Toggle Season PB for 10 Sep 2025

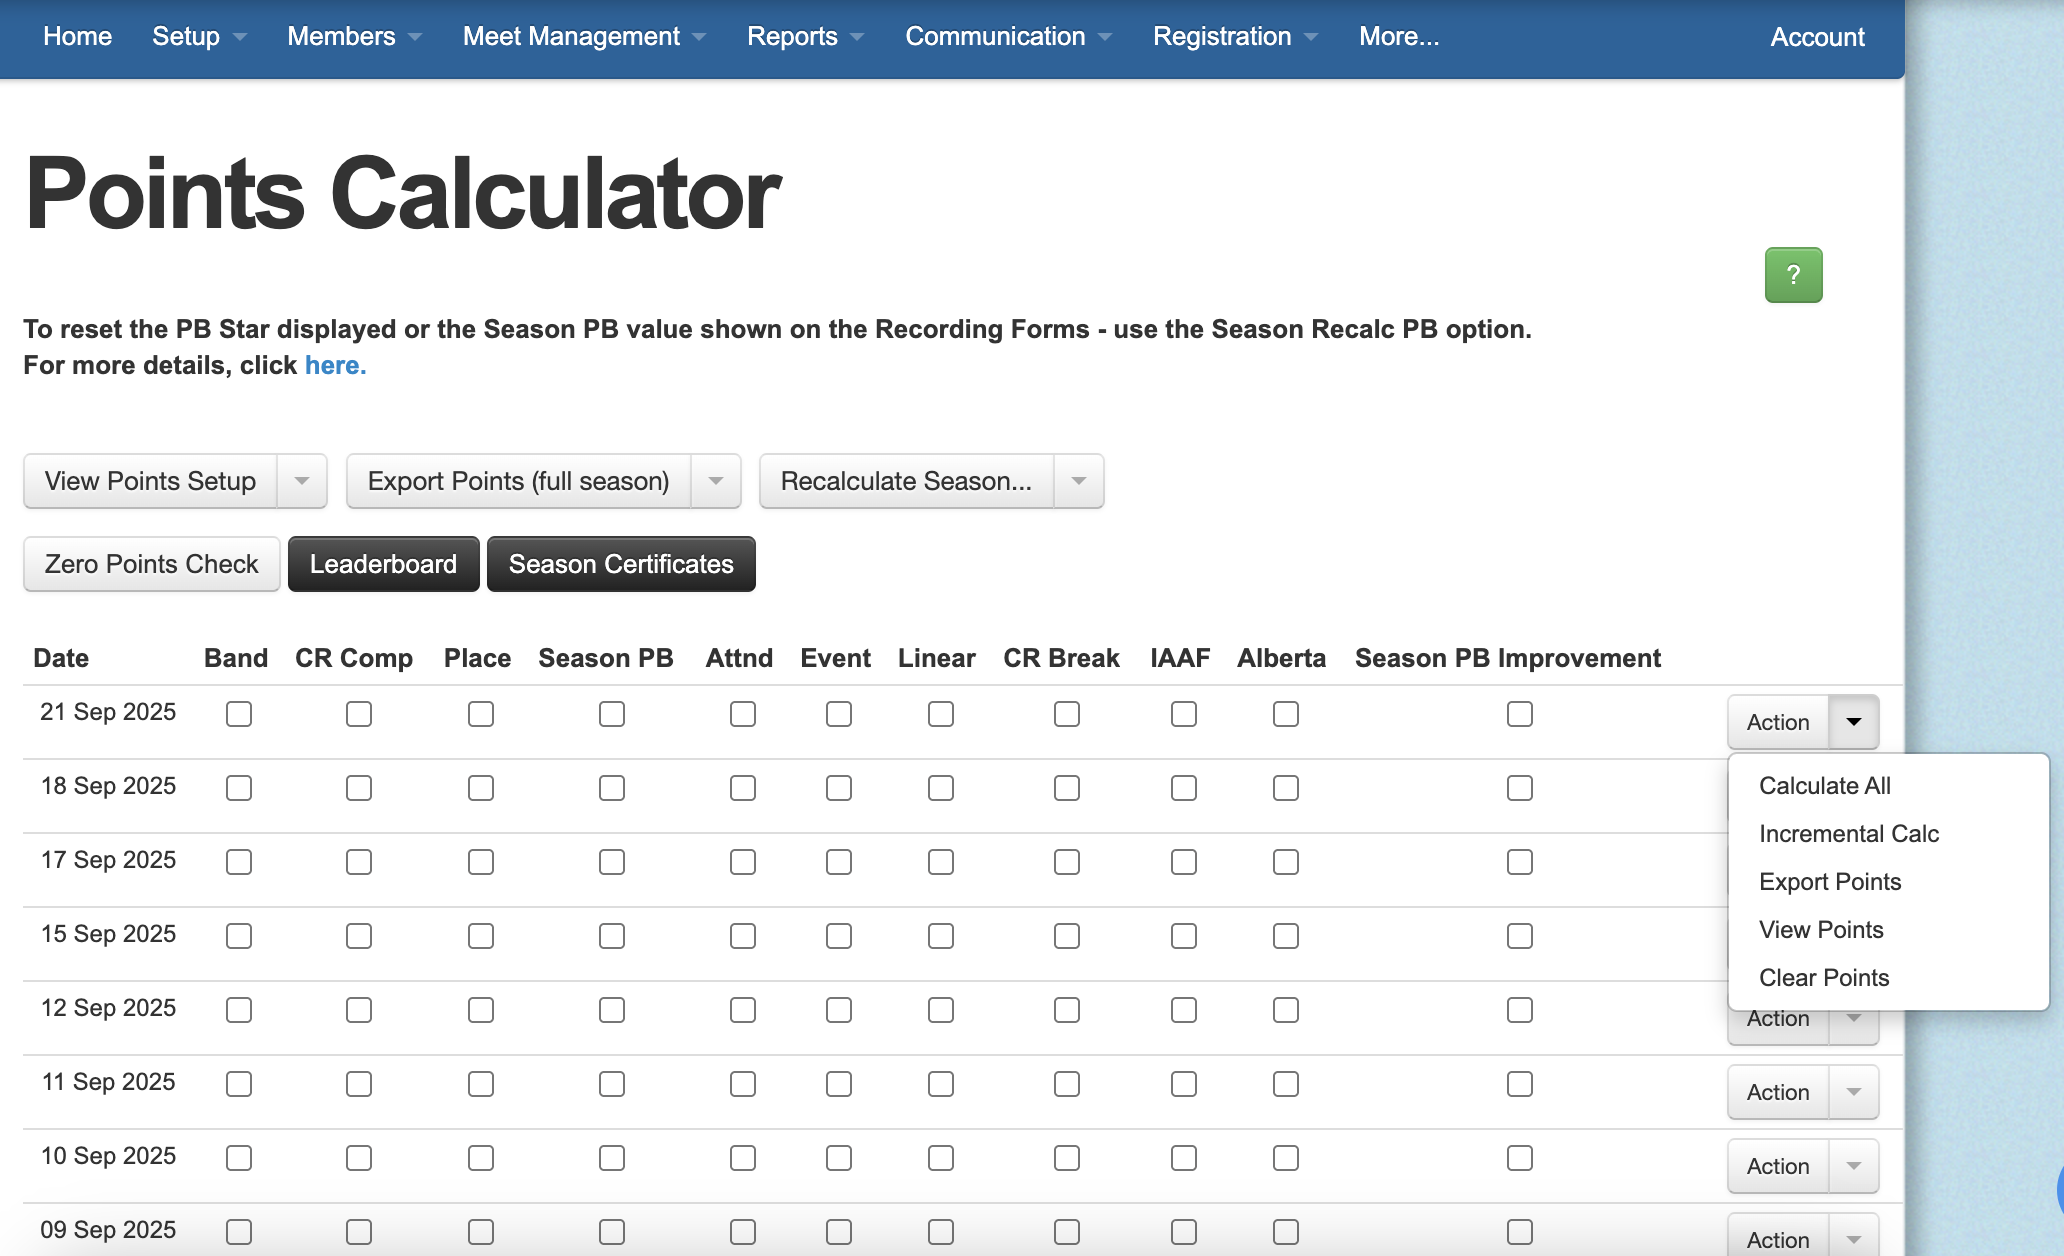[x=612, y=1158]
